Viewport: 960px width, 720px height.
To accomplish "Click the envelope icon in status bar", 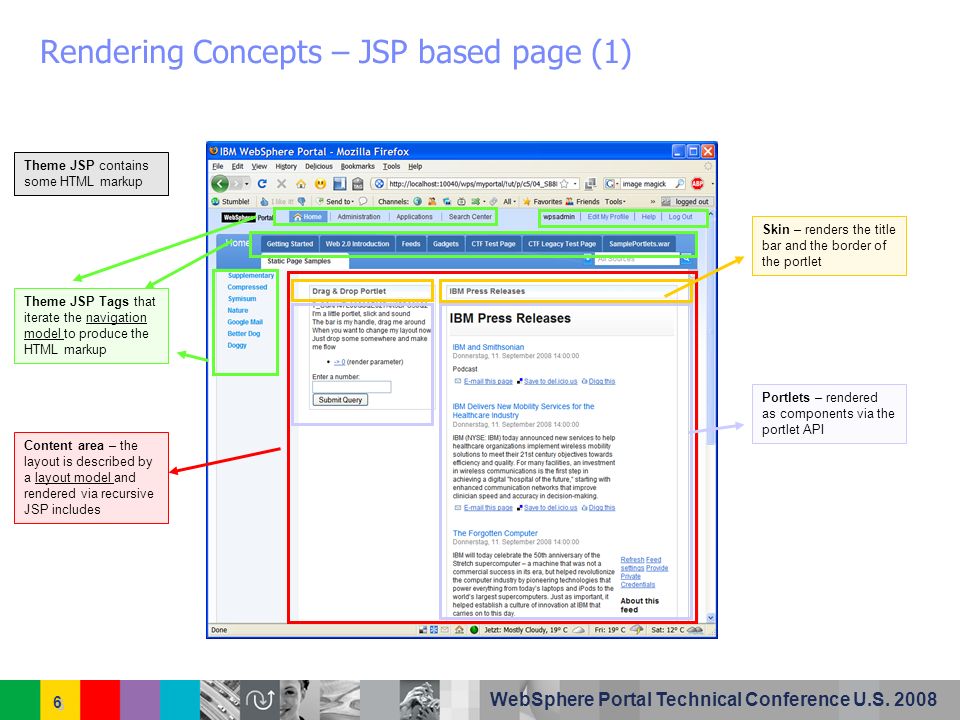I will click(x=445, y=630).
